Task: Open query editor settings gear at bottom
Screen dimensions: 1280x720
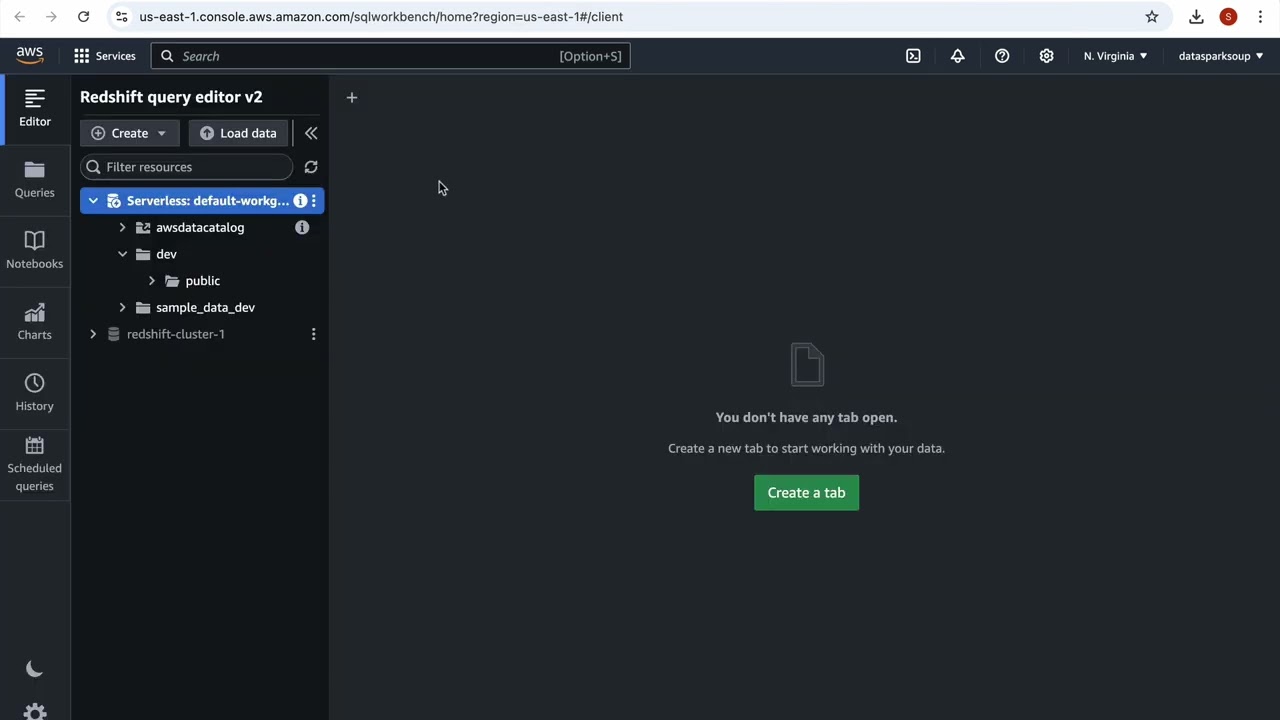Action: 34,711
